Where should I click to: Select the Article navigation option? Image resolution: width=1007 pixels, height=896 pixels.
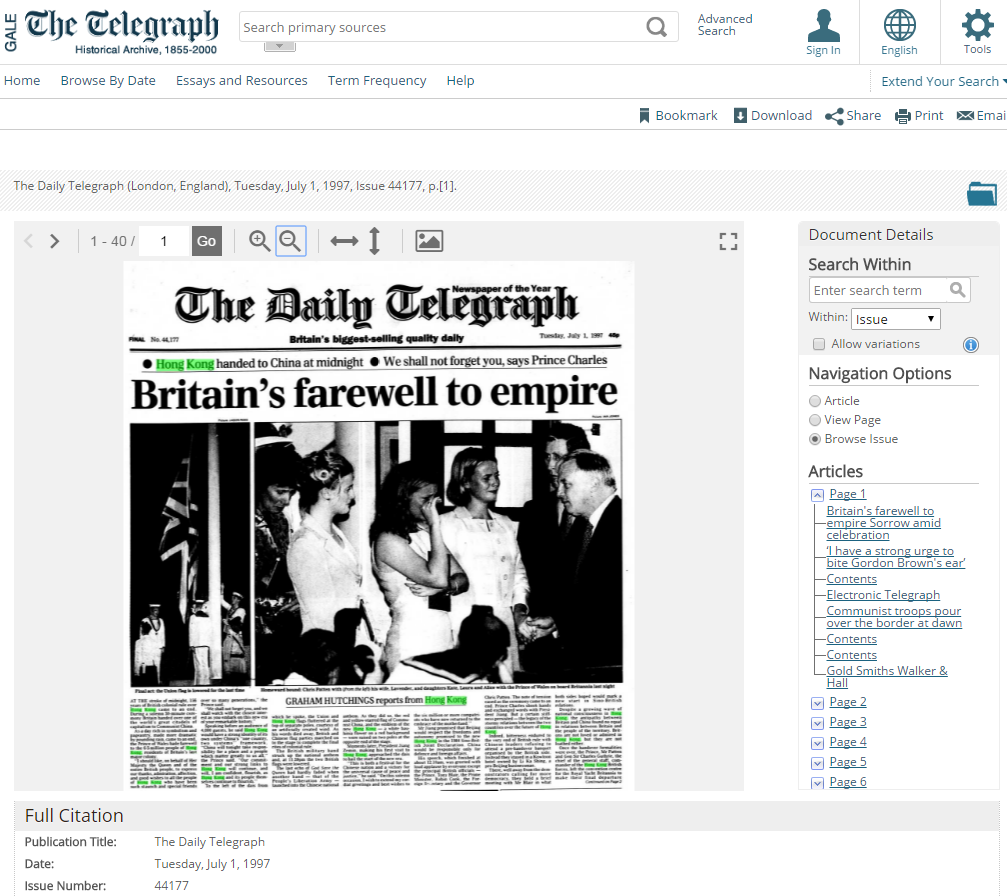[x=815, y=401]
